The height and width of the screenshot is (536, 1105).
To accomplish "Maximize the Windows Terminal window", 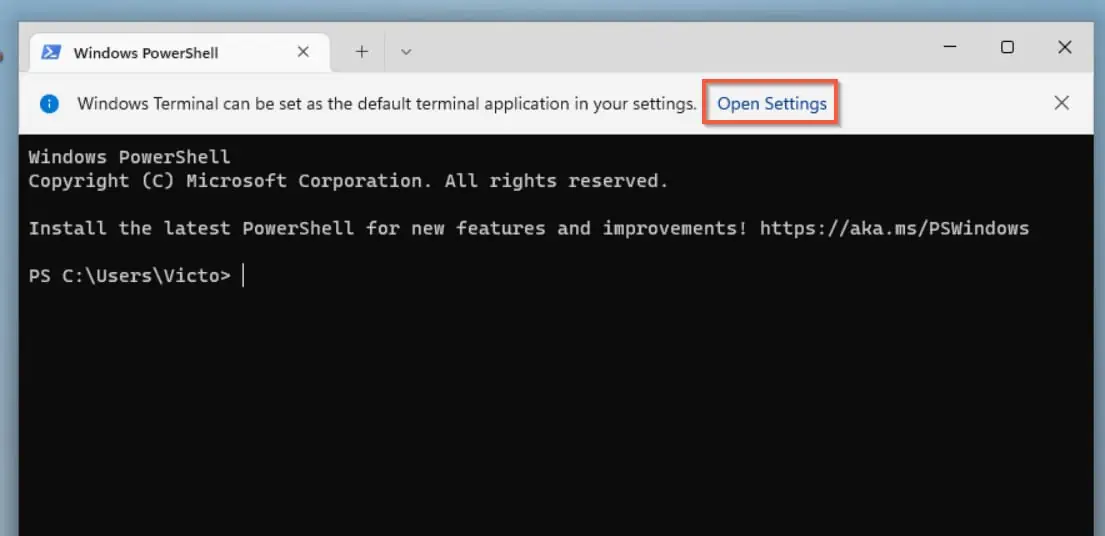I will 1008,47.
